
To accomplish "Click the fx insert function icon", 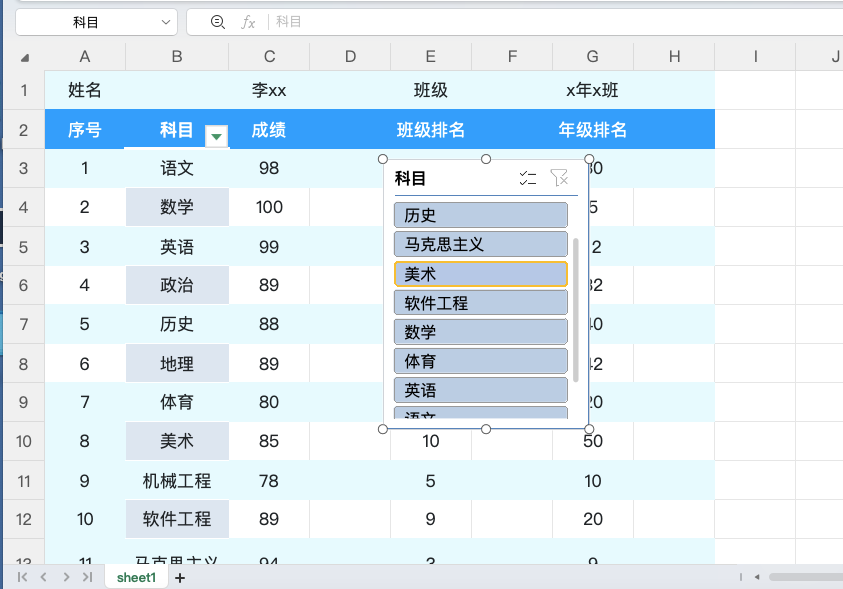I will [247, 22].
